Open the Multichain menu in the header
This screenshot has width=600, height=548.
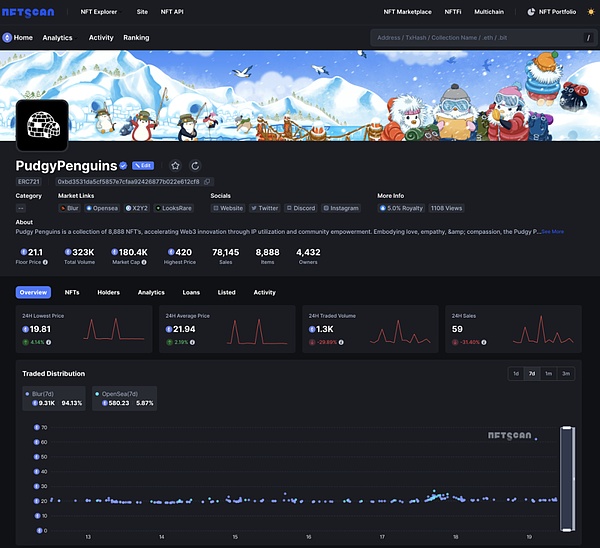click(489, 12)
